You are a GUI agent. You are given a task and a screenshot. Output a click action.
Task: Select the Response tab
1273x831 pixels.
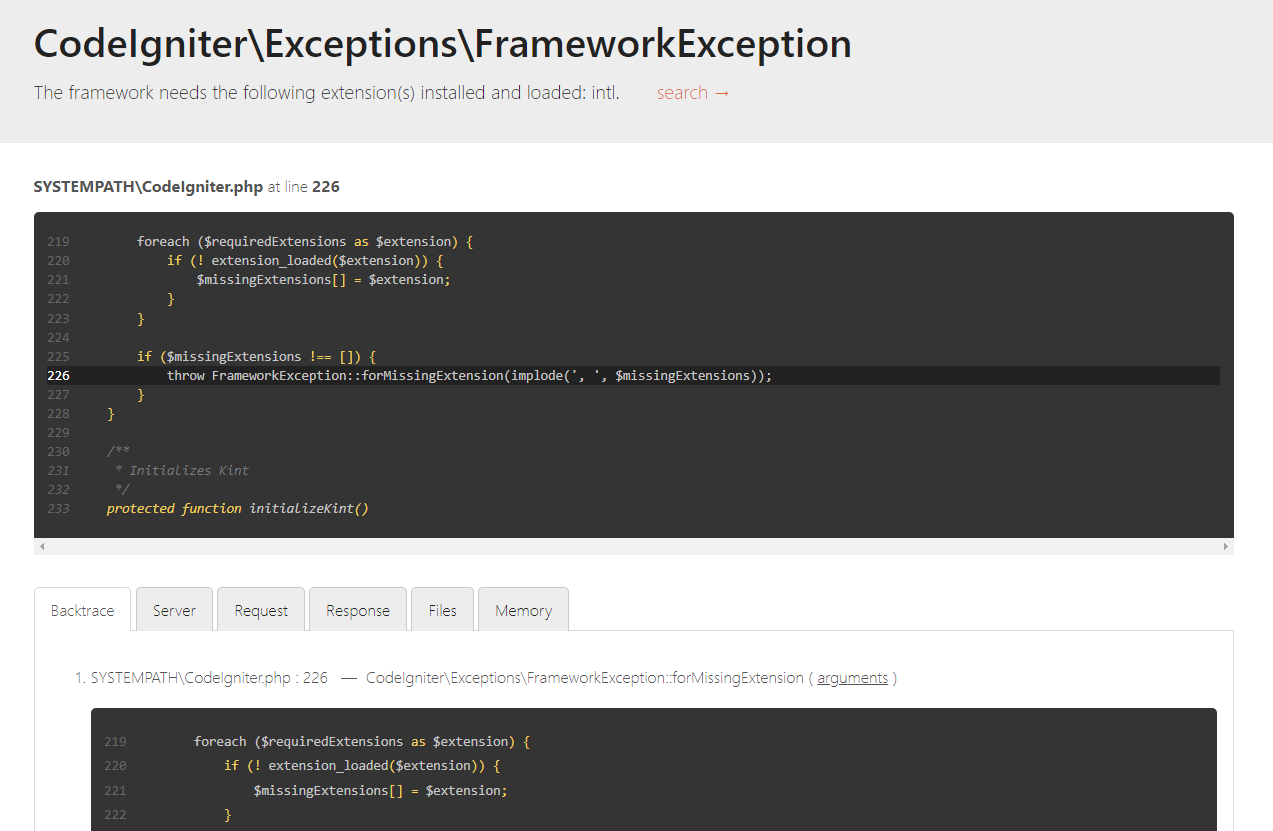coord(358,610)
